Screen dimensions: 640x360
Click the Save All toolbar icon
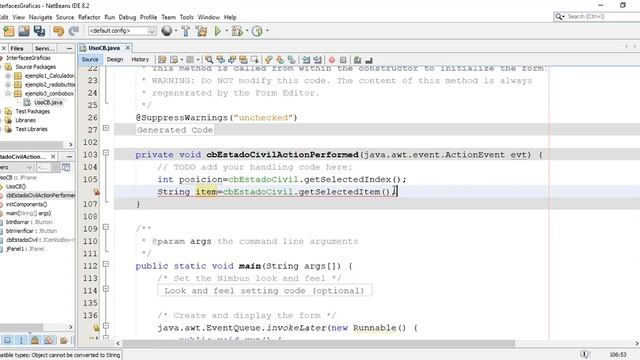39,31
